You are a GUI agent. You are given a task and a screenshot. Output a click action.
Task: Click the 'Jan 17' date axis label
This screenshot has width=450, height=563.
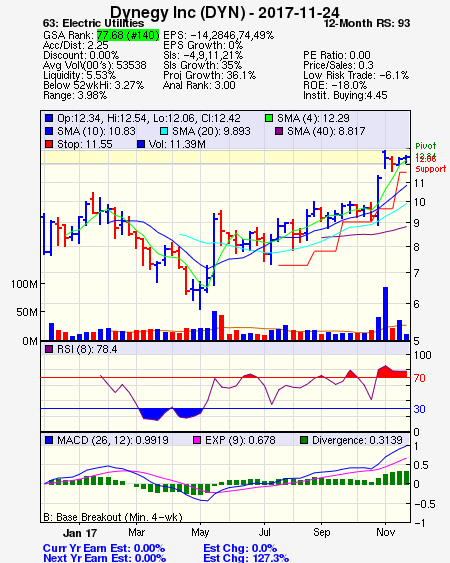pyautogui.click(x=80, y=533)
